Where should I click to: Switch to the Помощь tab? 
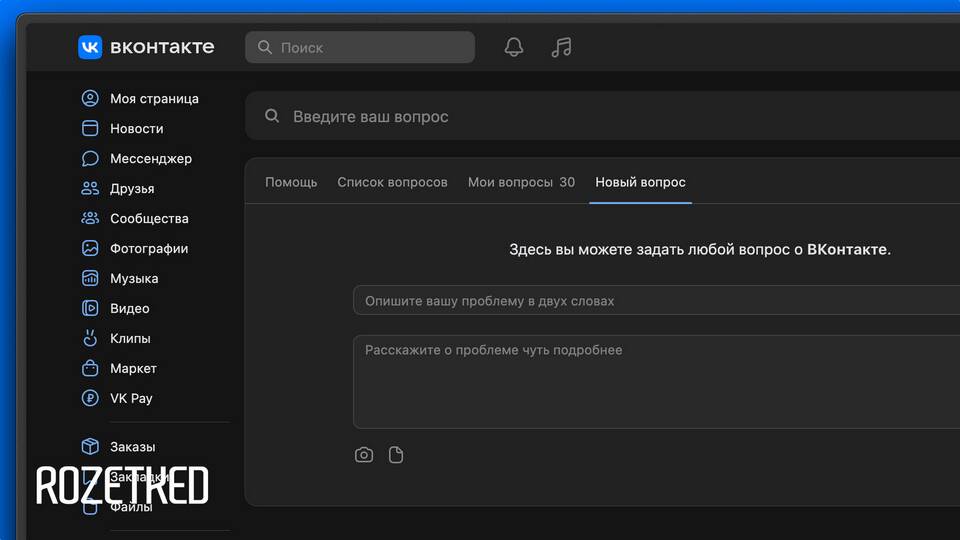tap(291, 182)
